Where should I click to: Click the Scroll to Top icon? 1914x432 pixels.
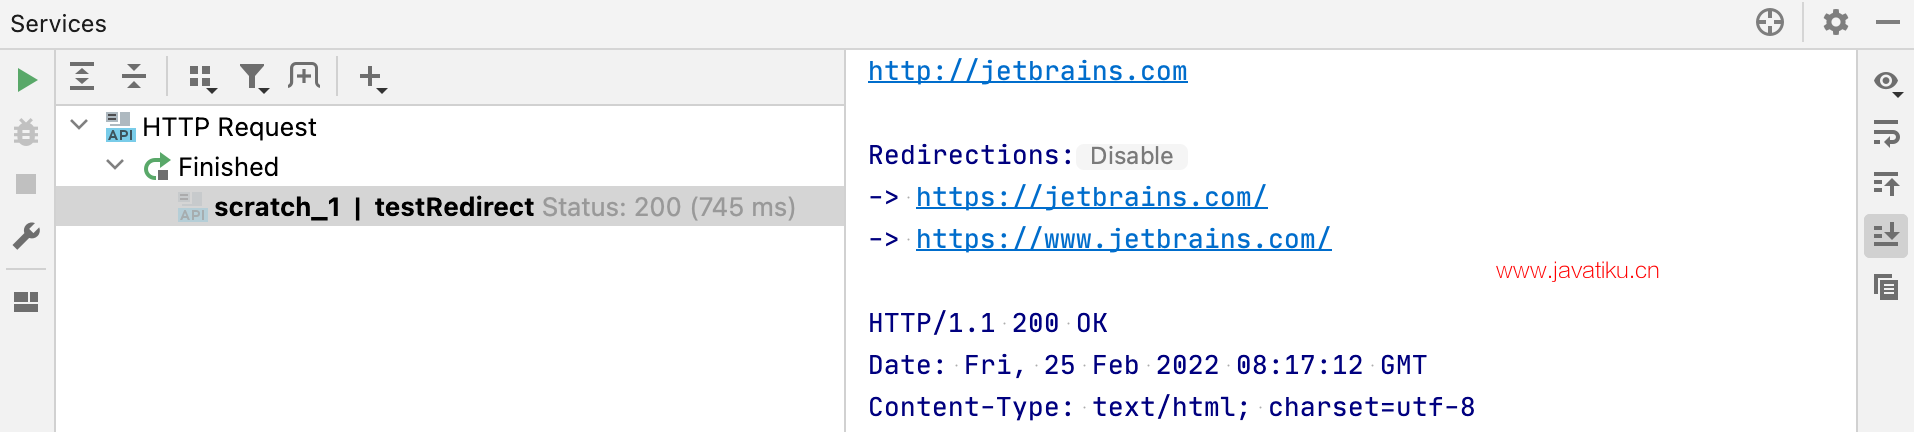[1886, 184]
